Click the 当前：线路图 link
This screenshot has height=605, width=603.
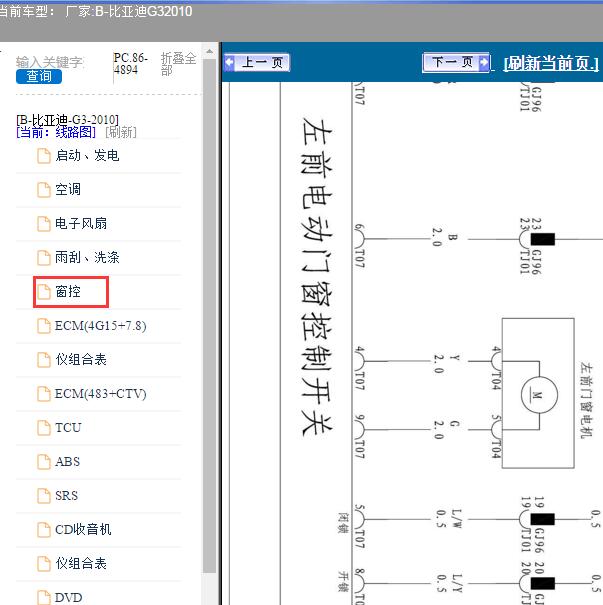[56, 132]
